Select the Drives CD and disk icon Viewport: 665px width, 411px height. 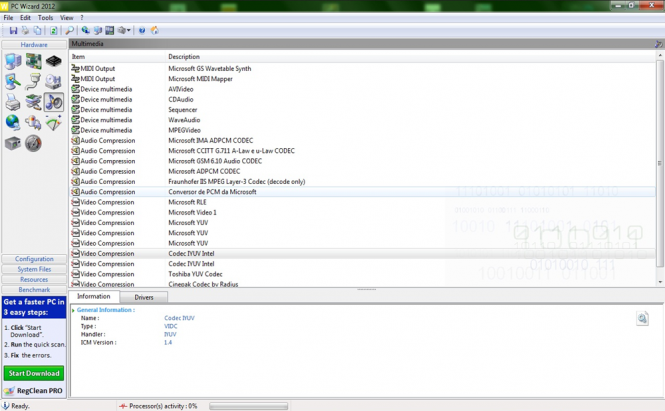click(53, 81)
